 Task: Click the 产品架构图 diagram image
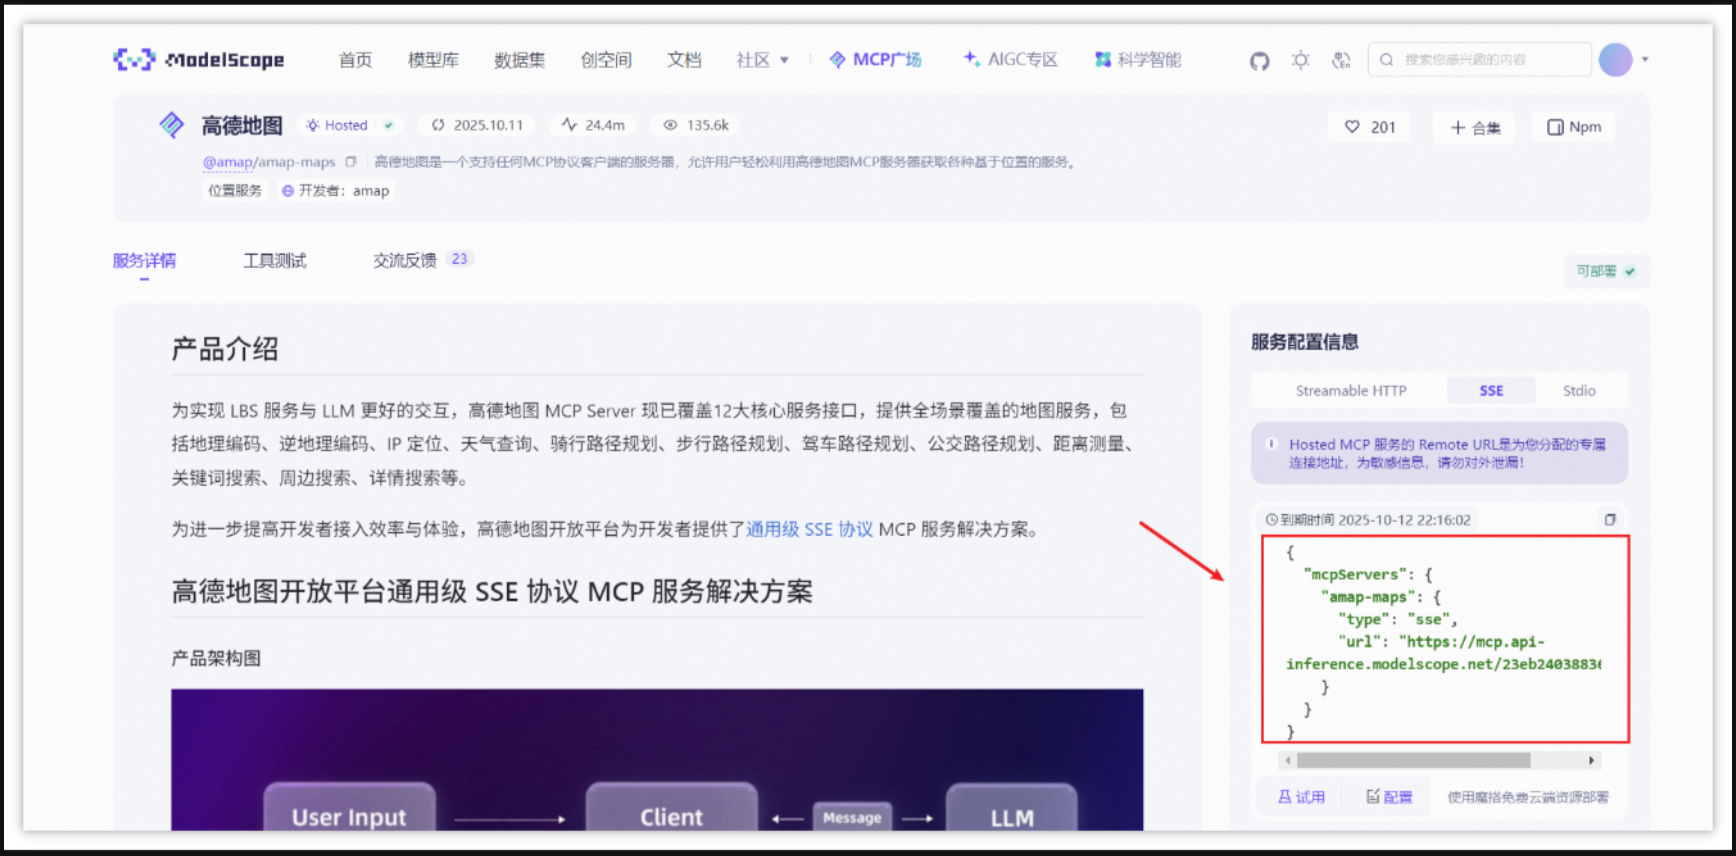(657, 760)
